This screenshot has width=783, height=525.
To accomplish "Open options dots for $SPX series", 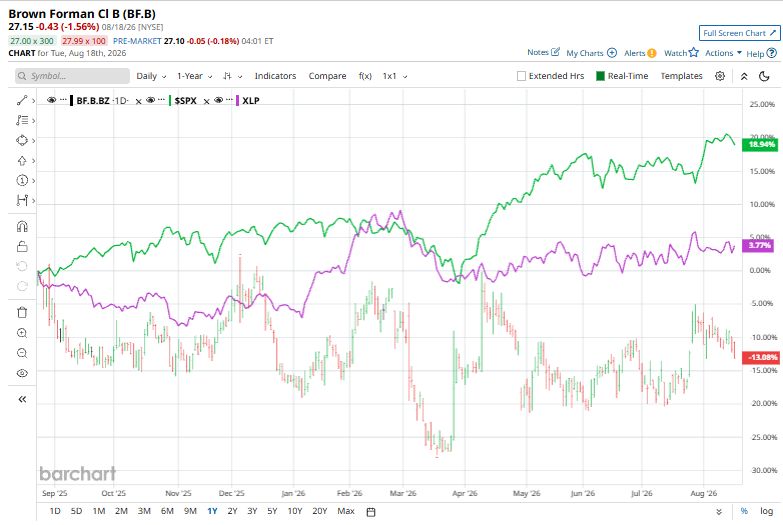I will pyautogui.click(x=162, y=100).
